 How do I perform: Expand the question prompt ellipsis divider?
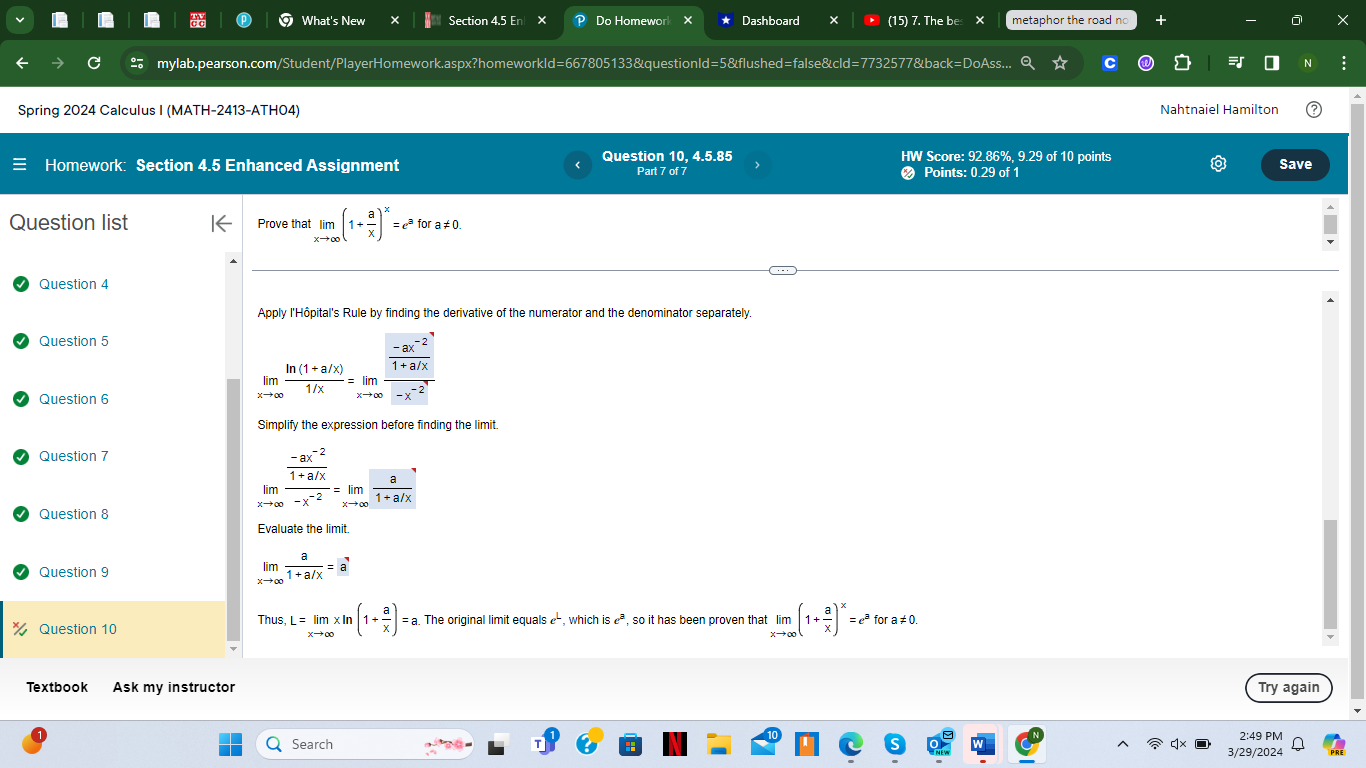783,269
